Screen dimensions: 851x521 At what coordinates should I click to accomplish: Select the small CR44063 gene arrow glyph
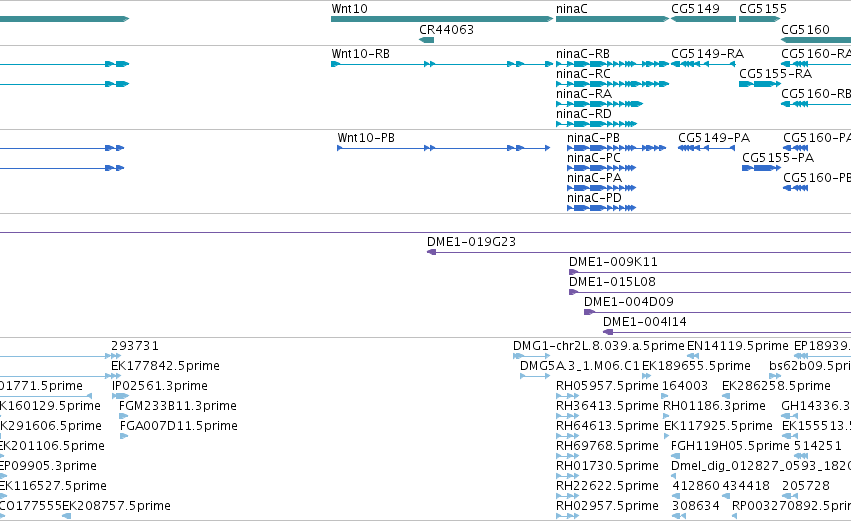(x=427, y=40)
